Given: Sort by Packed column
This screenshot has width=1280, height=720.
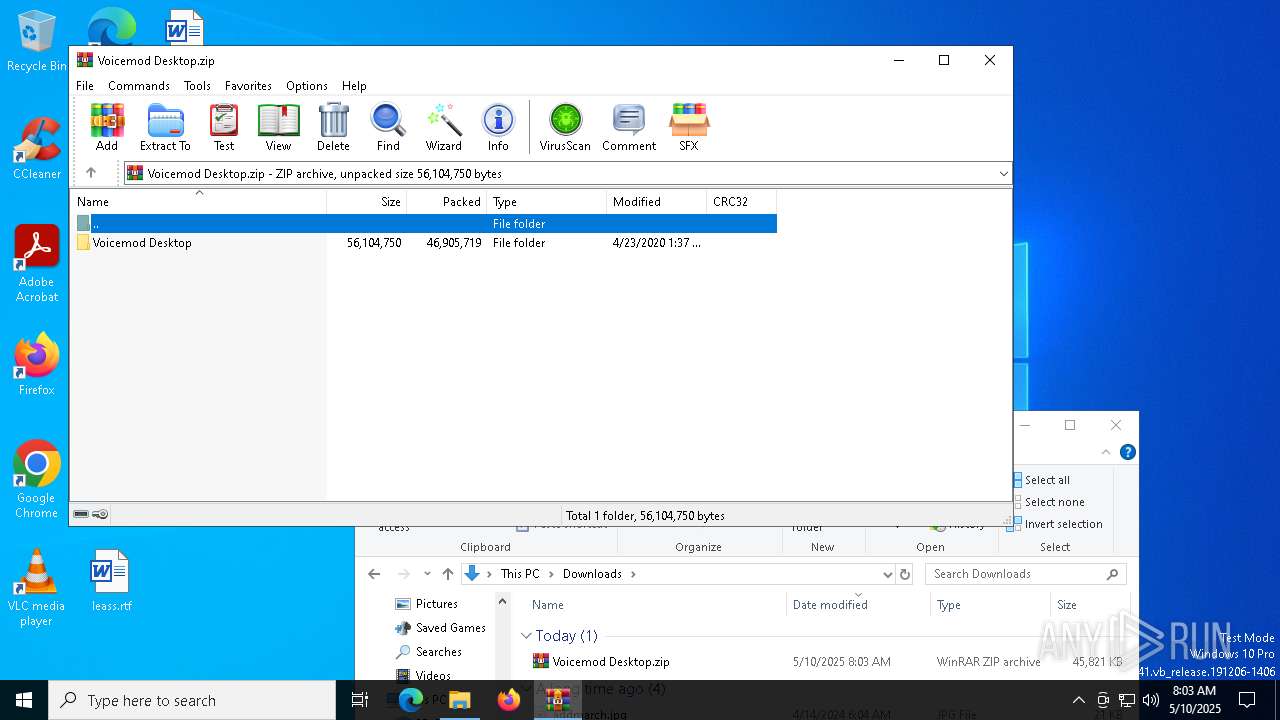Looking at the screenshot, I should 447,201.
